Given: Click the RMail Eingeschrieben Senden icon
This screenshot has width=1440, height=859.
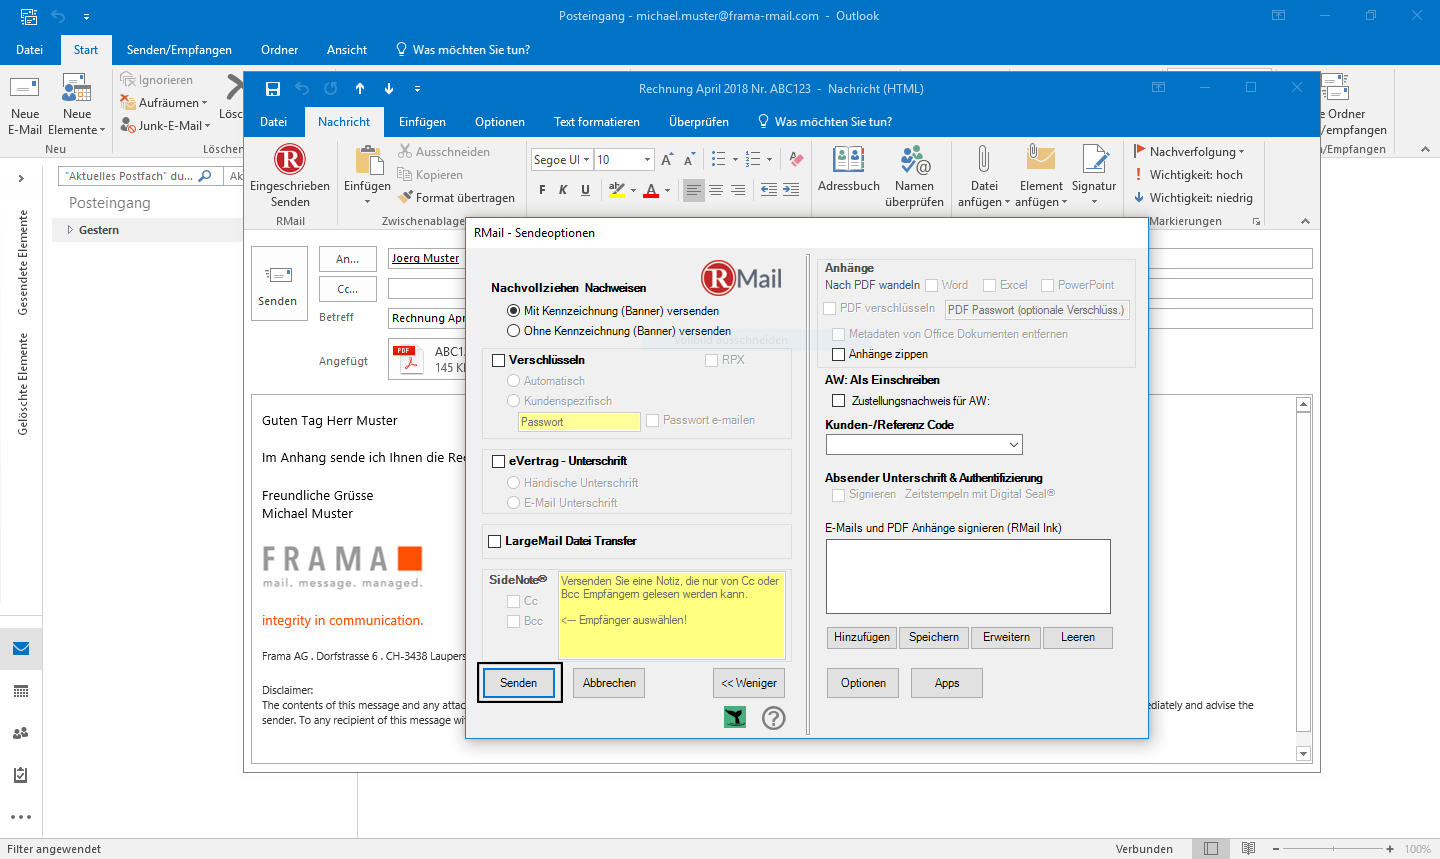Looking at the screenshot, I should point(290,160).
